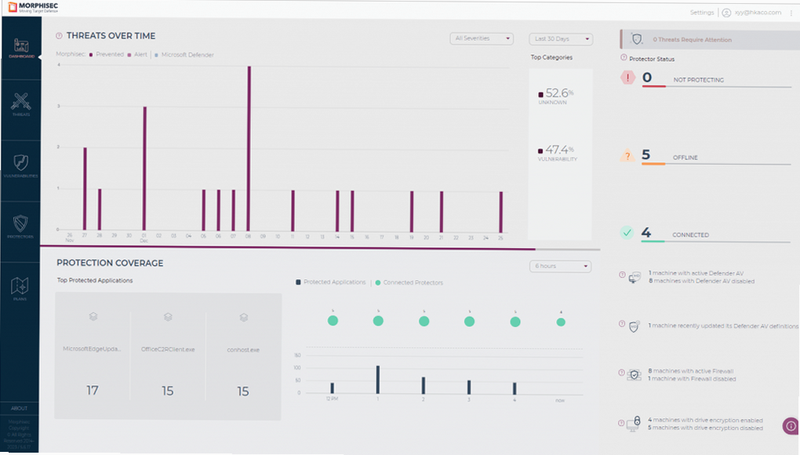Open the 0 Not Protecting status
This screenshot has width=800, height=455.
tap(706, 78)
